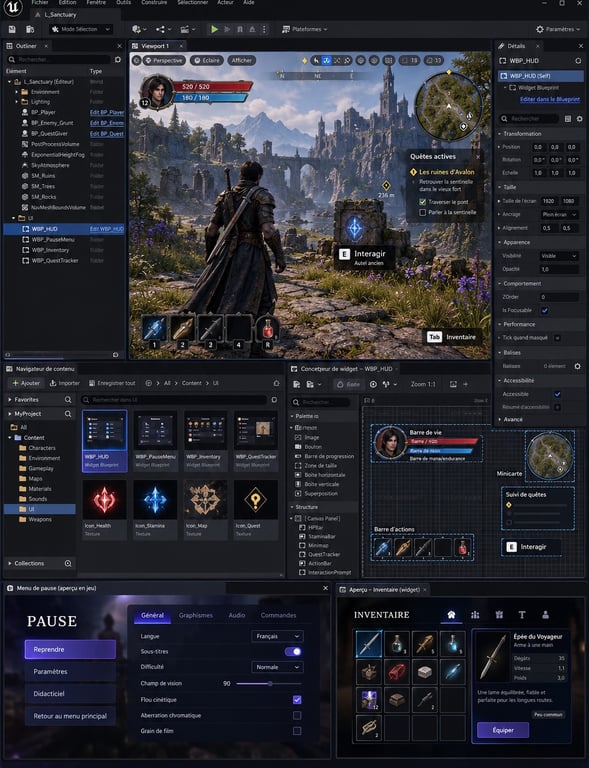This screenshot has width=589, height=768.
Task: Switch to the Graphismes tab
Action: click(195, 616)
